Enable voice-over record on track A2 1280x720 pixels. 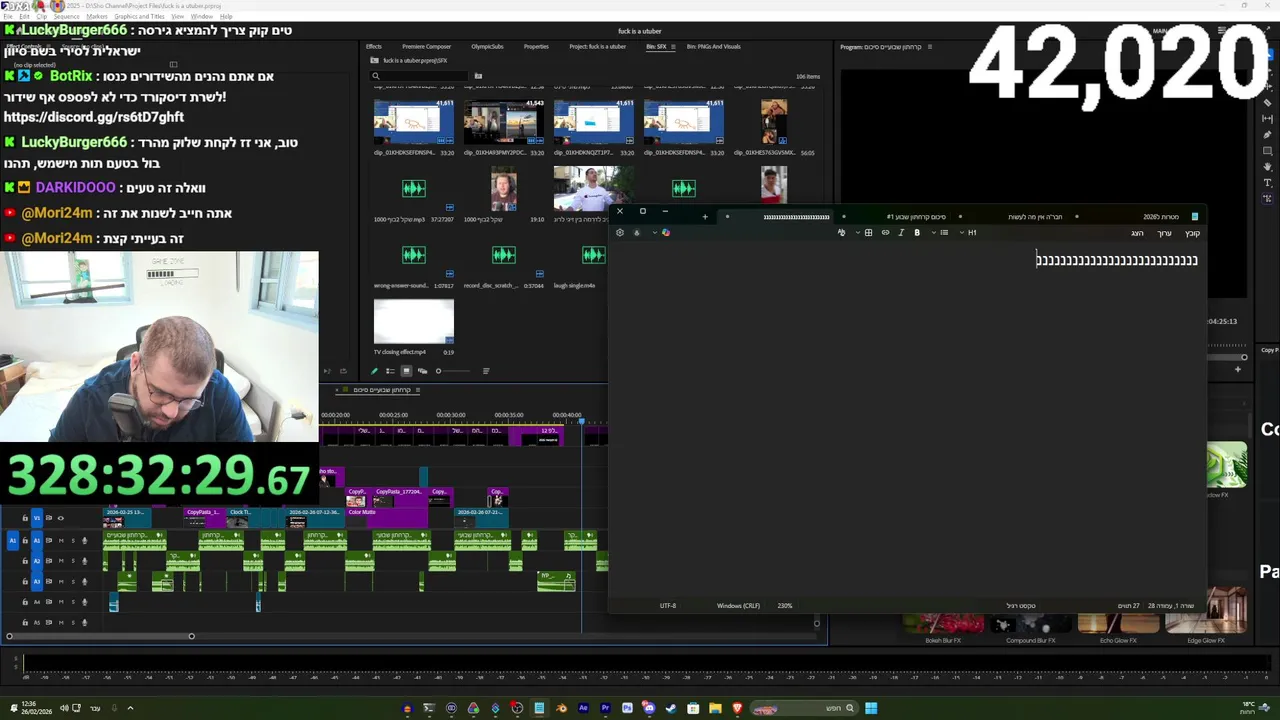pos(85,561)
